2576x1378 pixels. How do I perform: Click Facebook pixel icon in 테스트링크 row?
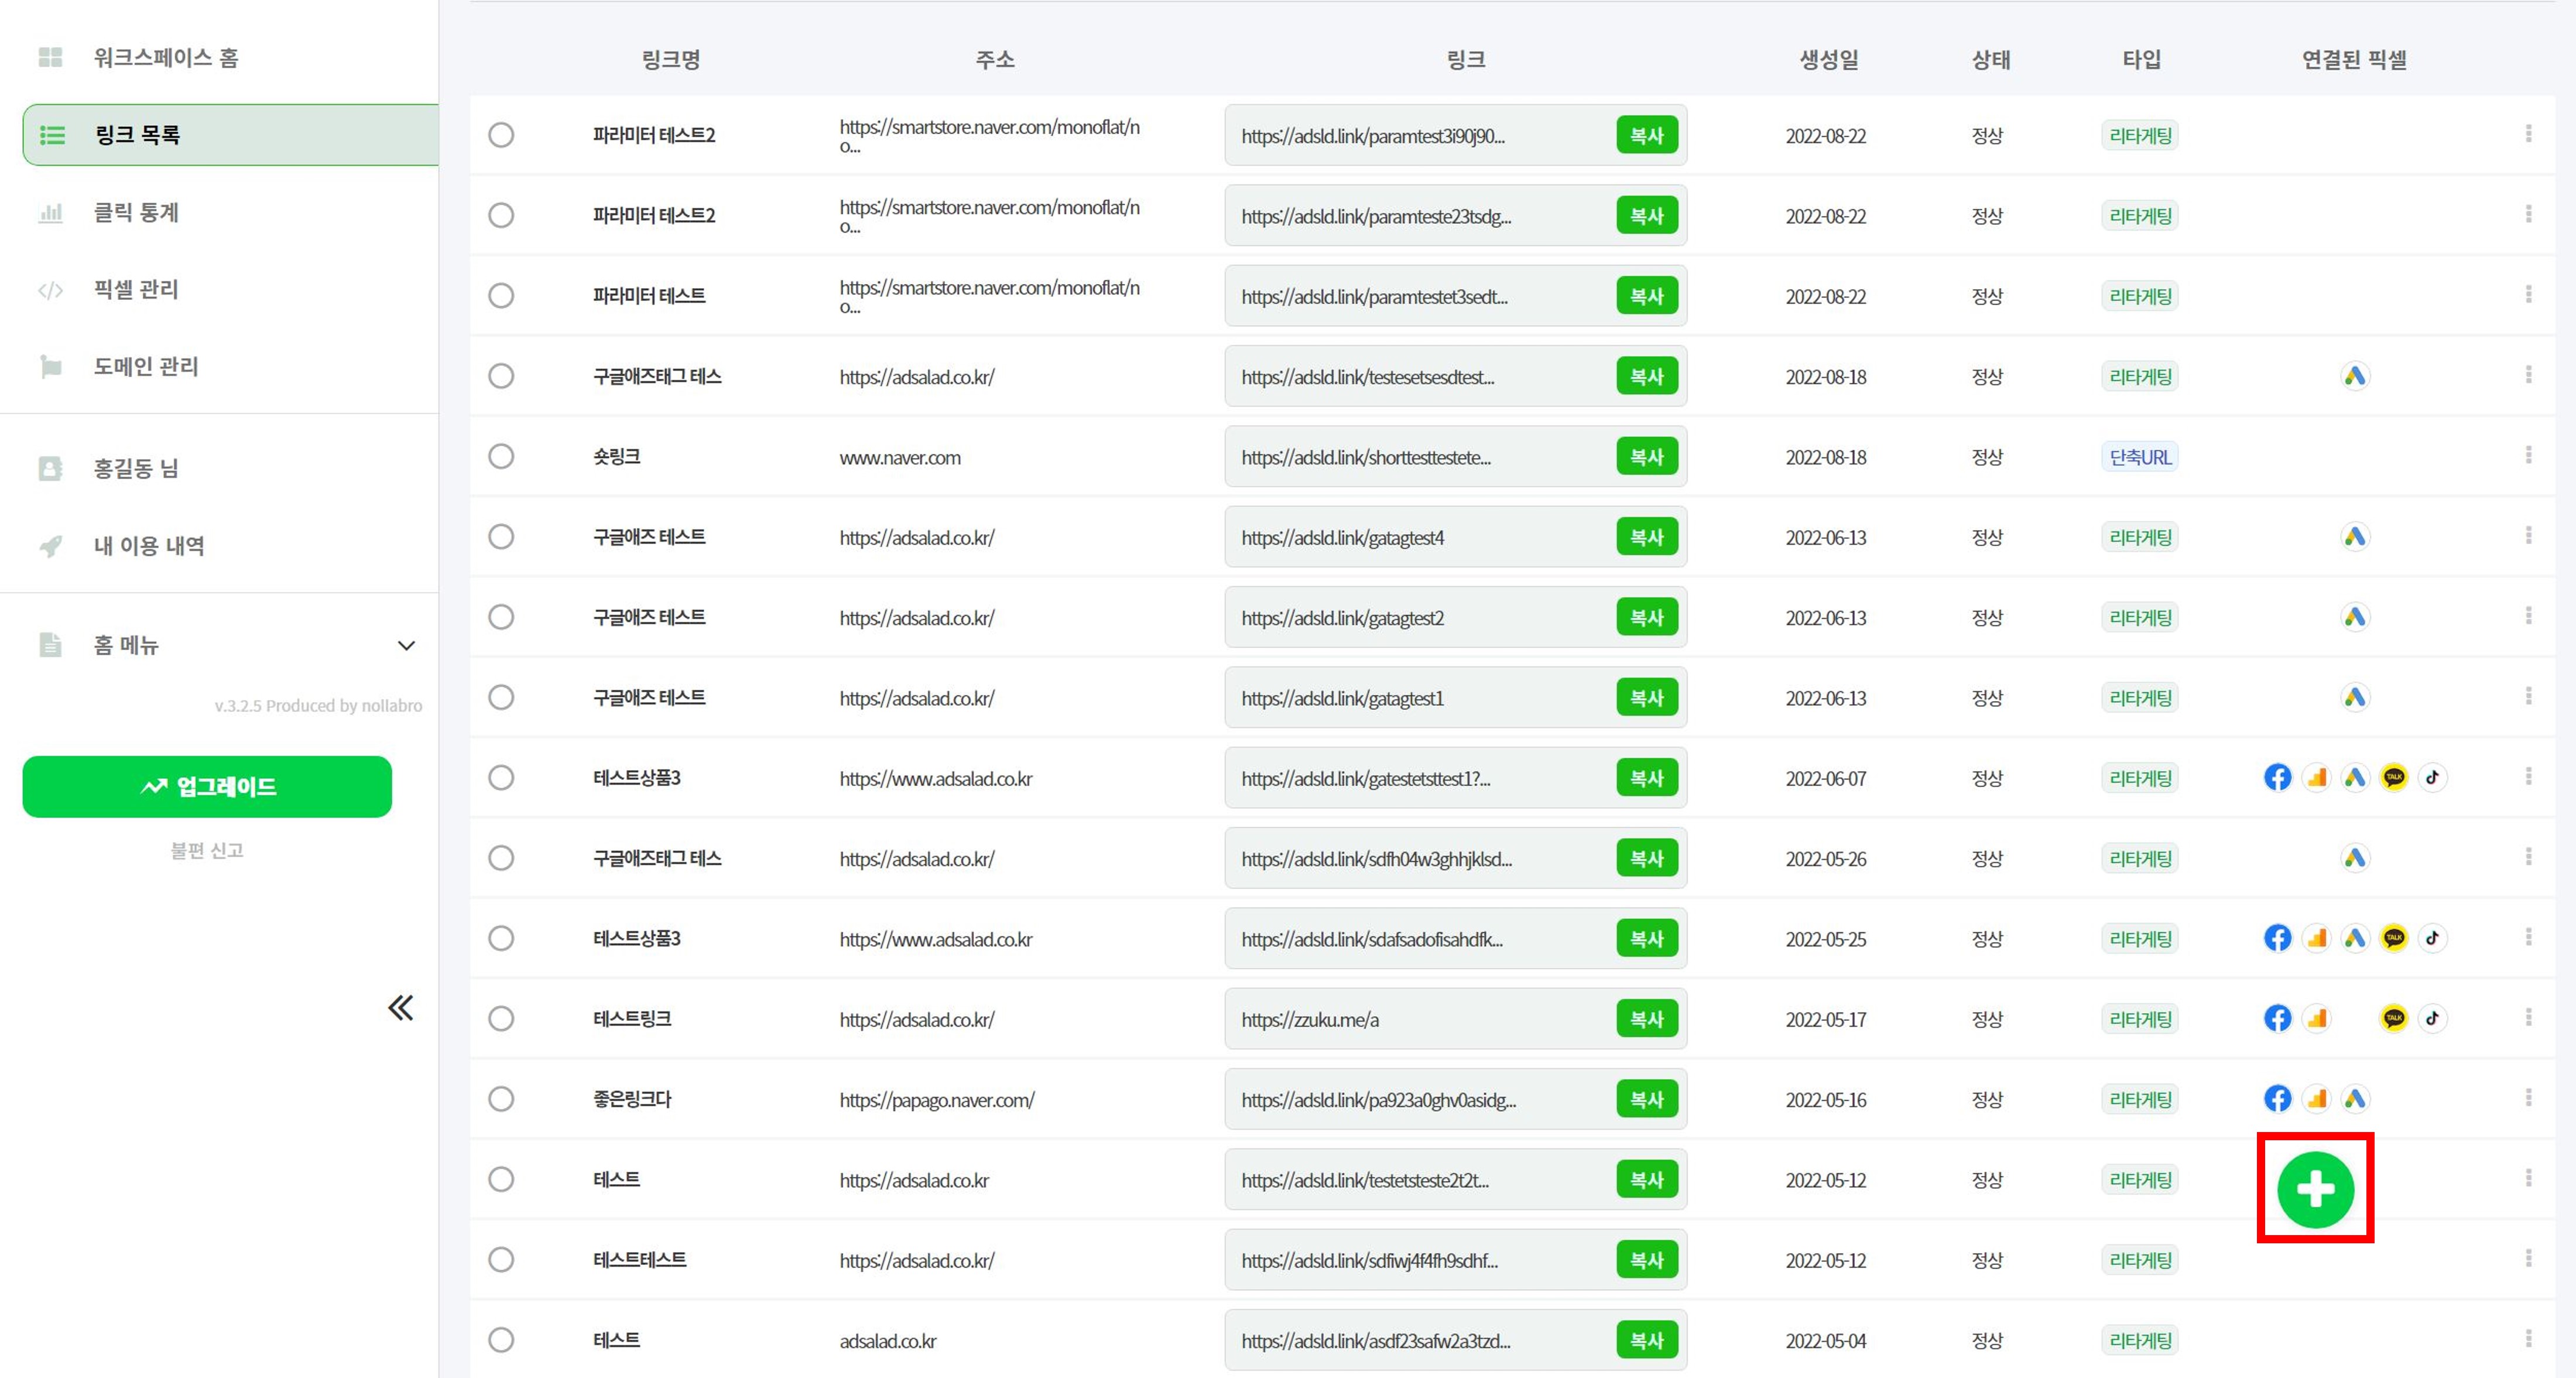[2277, 1018]
